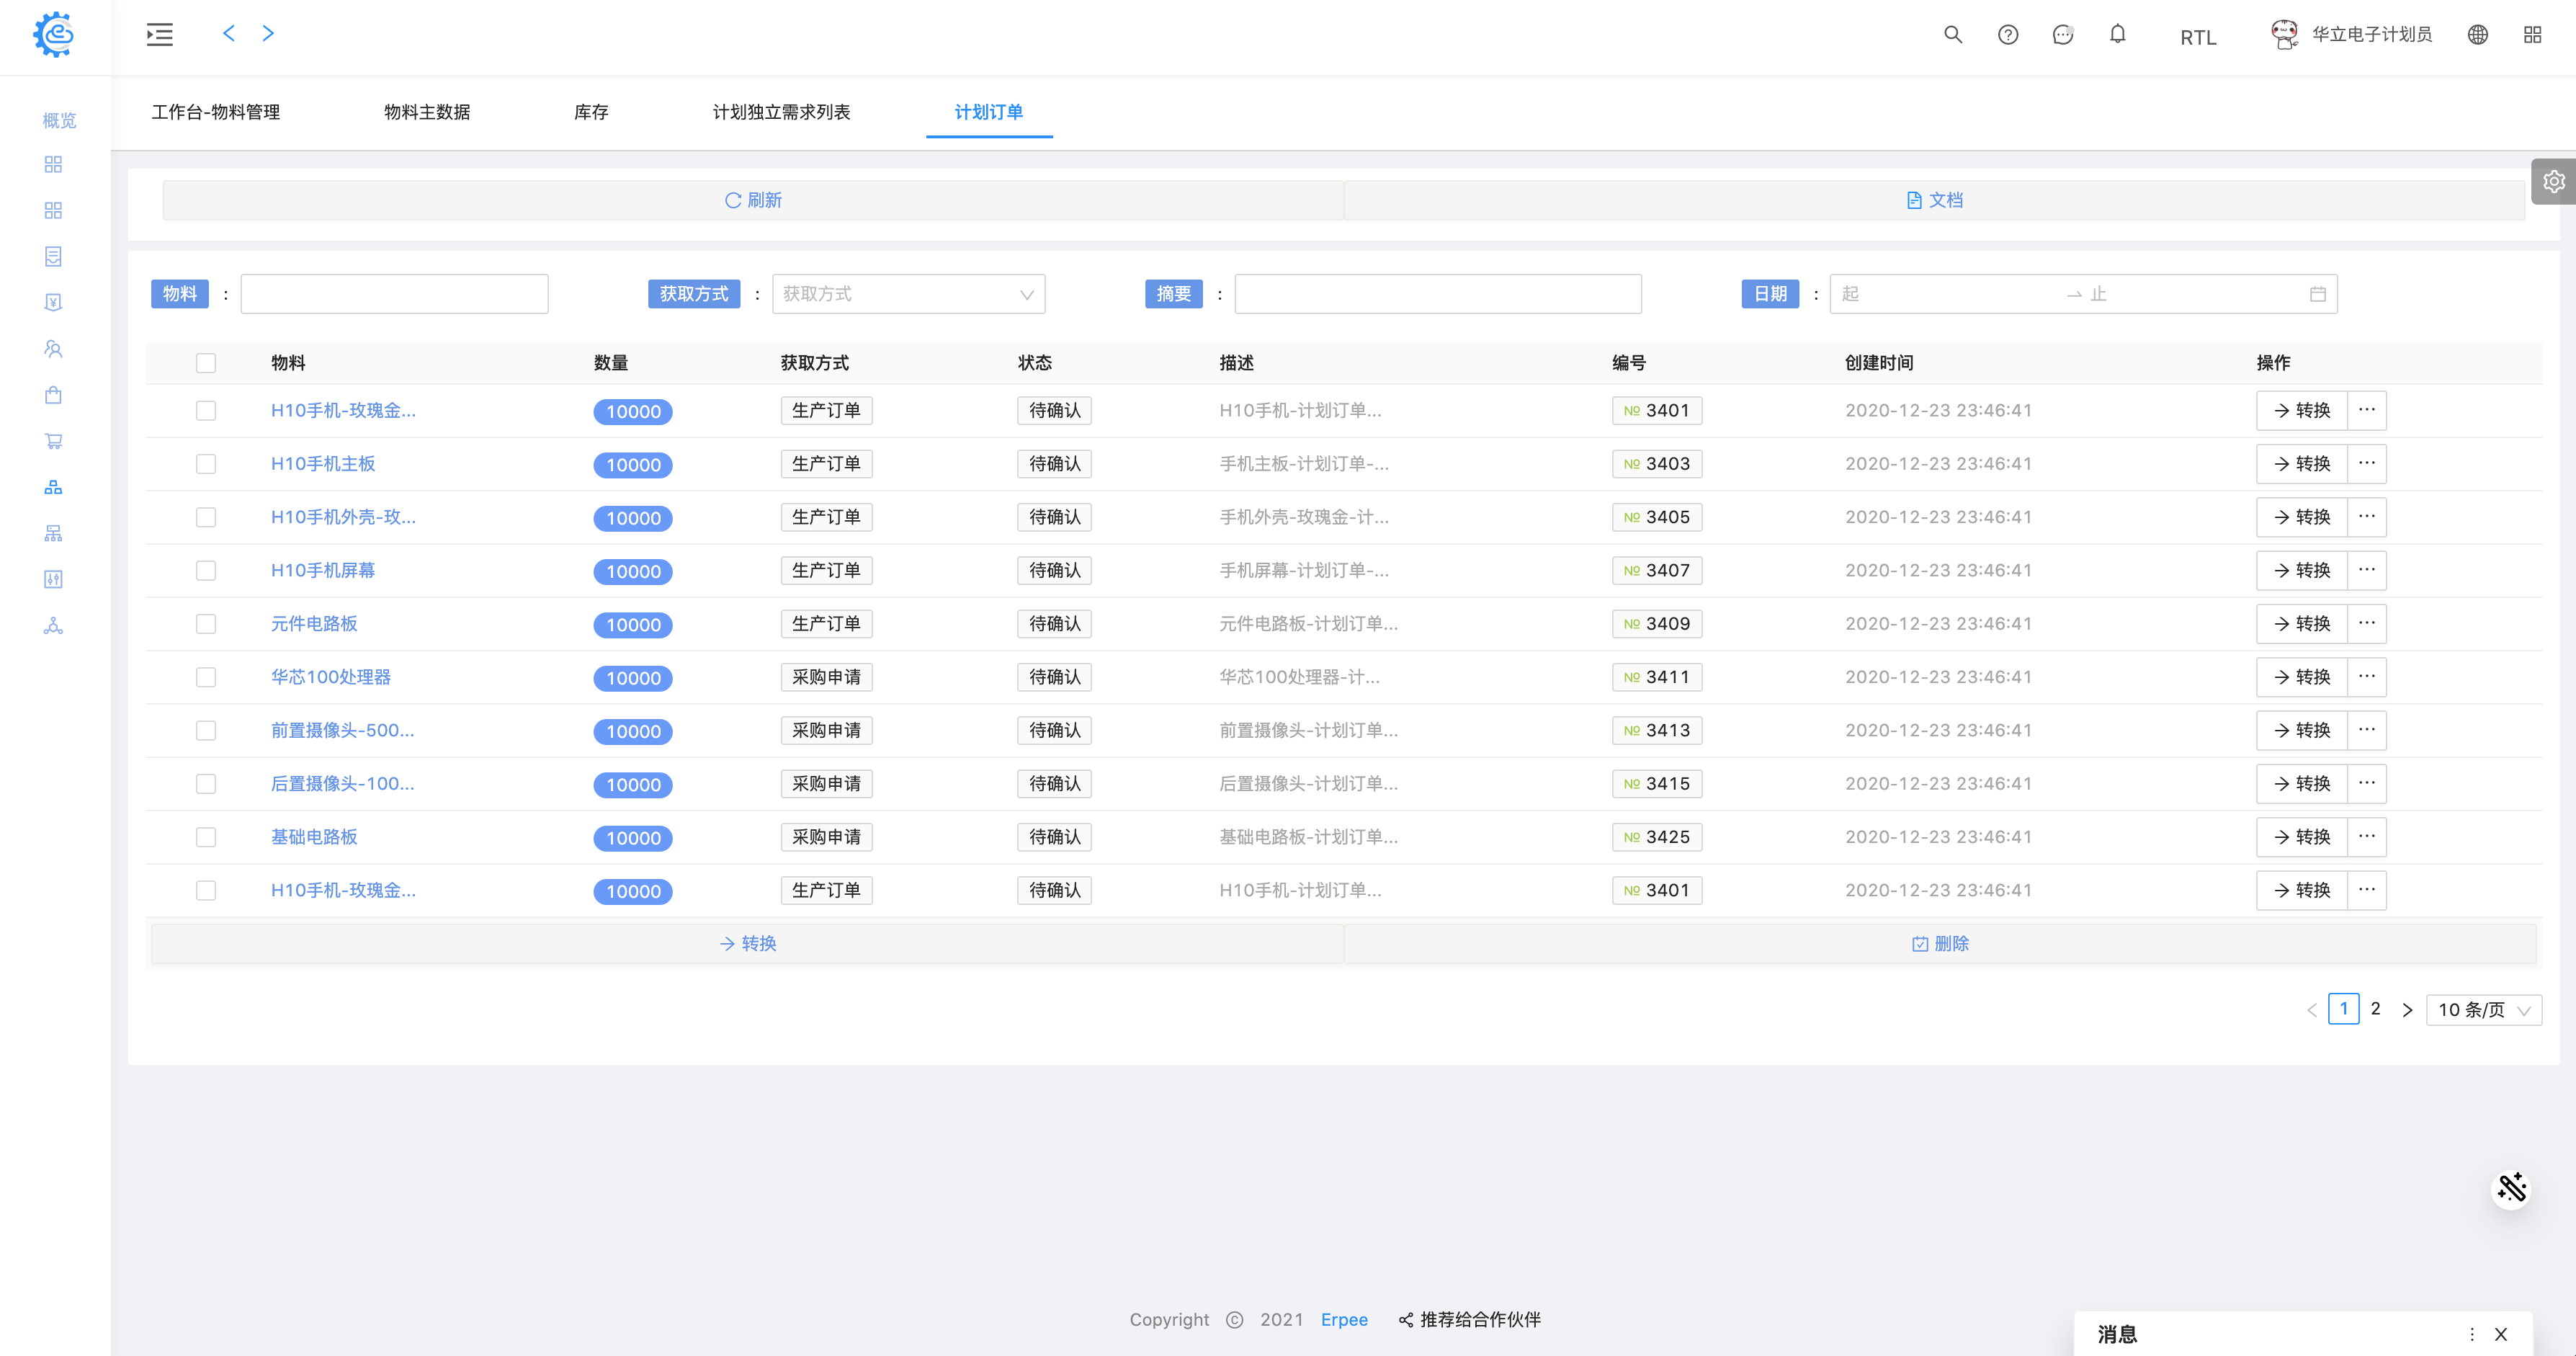Check the box for H10手机主板 row
Image resolution: width=2576 pixels, height=1356 pixels.
(206, 464)
